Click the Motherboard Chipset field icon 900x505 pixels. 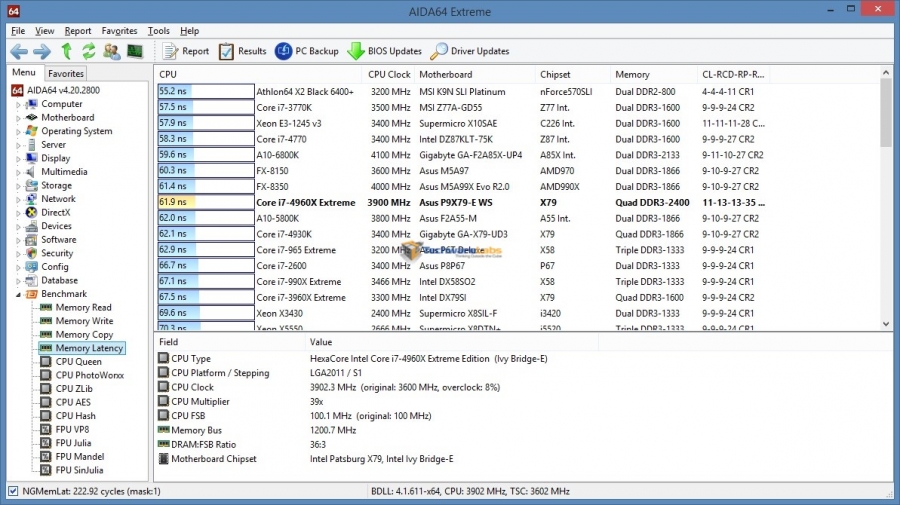tap(164, 459)
